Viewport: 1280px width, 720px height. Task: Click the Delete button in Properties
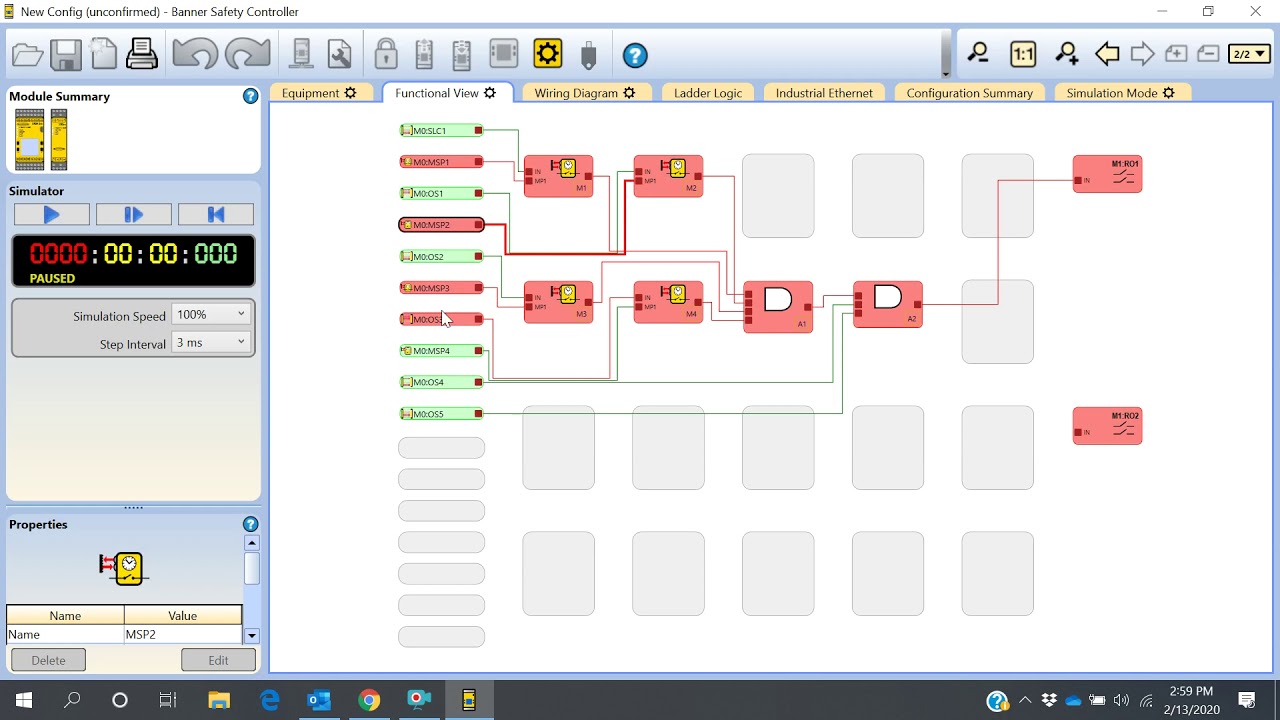point(48,660)
